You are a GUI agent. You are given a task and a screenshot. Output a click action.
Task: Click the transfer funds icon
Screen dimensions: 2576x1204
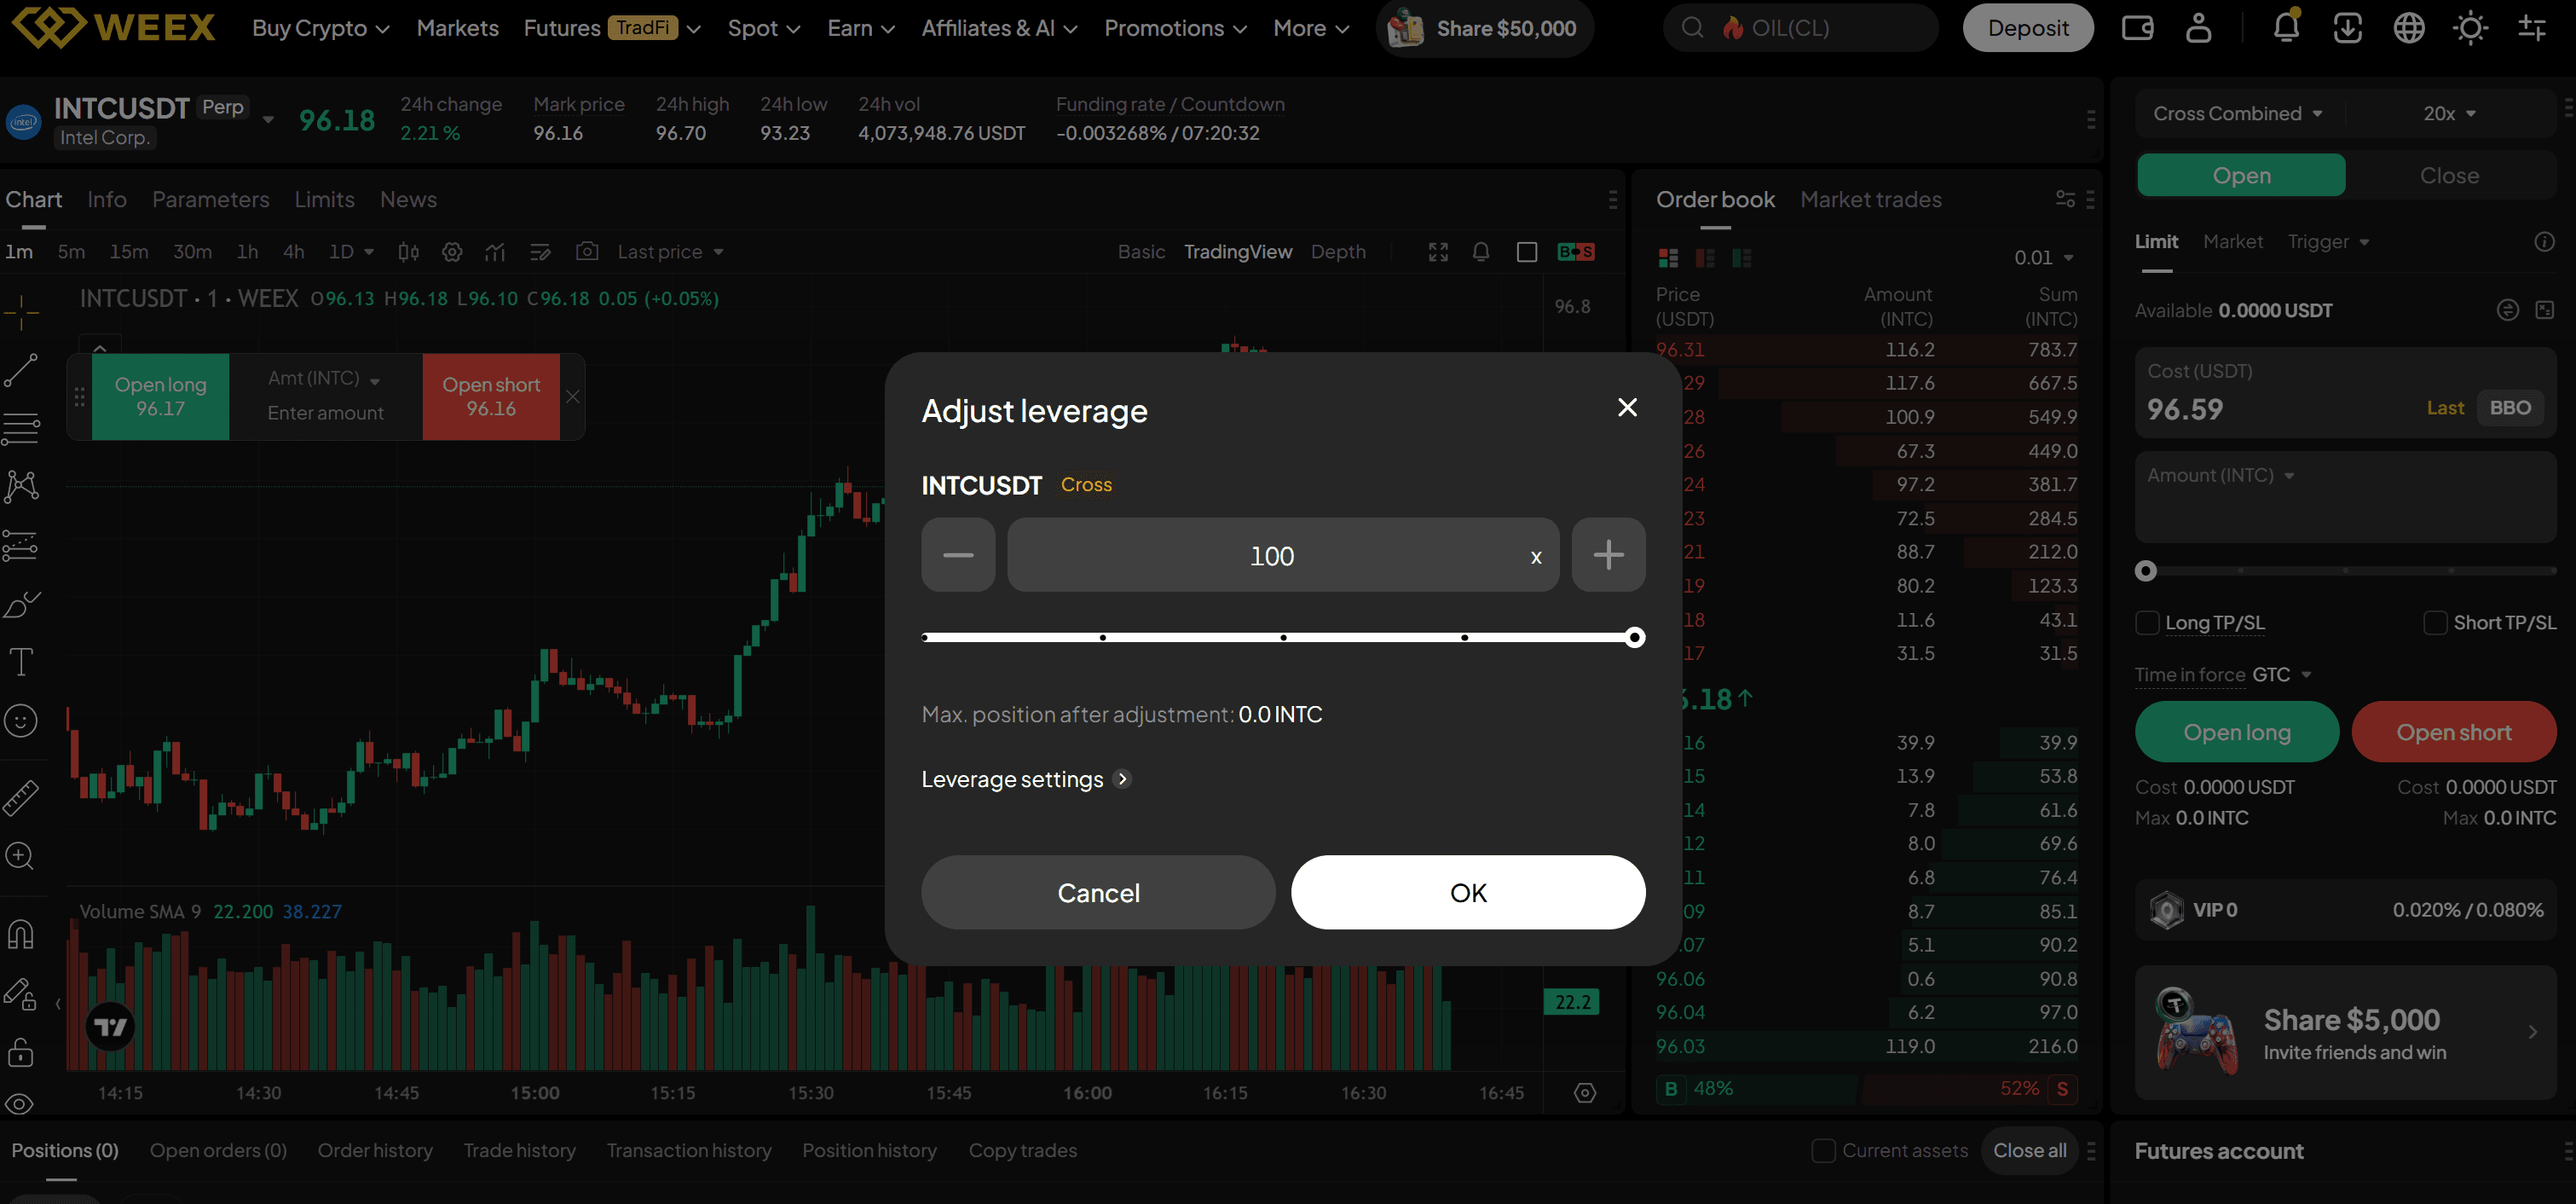pos(2507,310)
